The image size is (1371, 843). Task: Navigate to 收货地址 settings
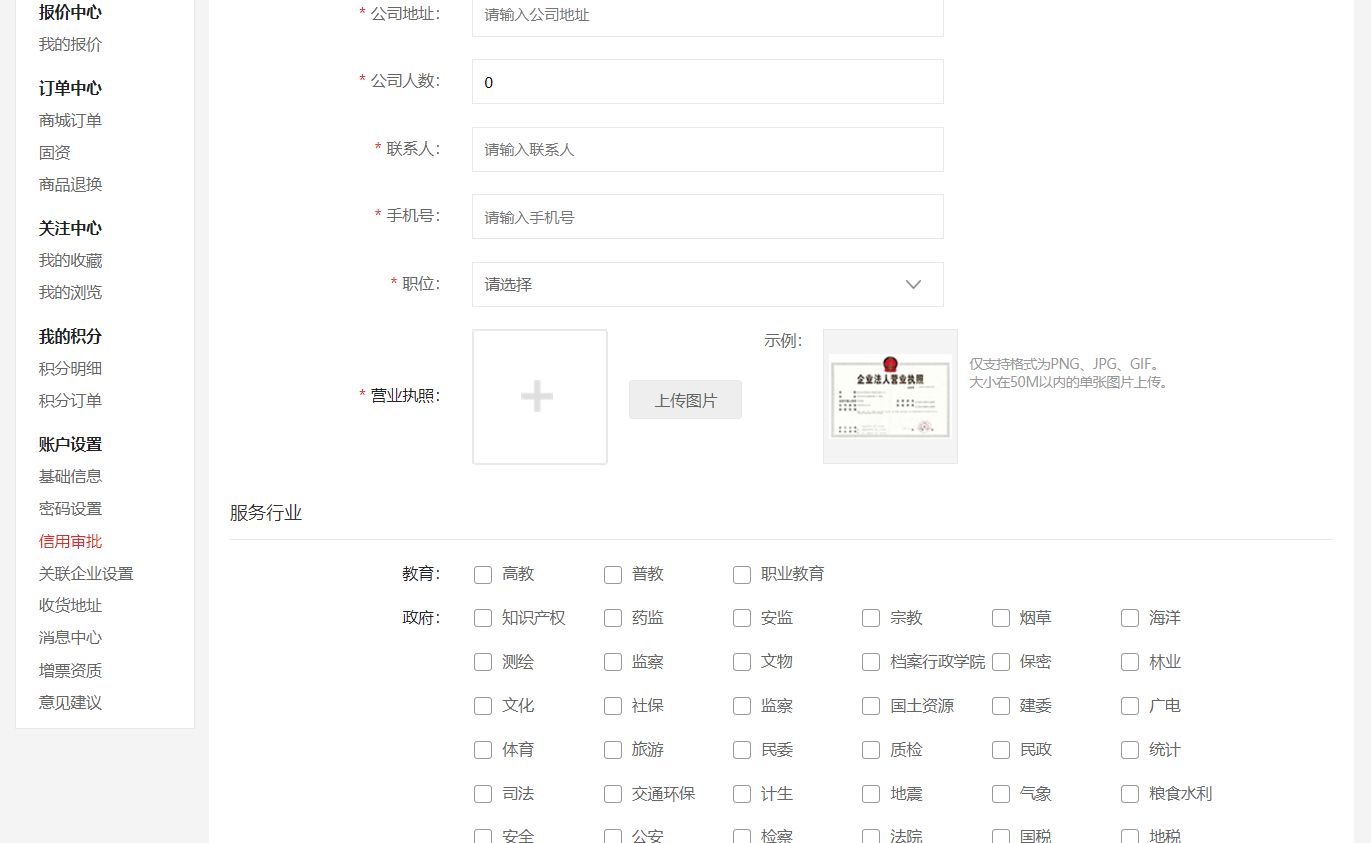coord(70,606)
